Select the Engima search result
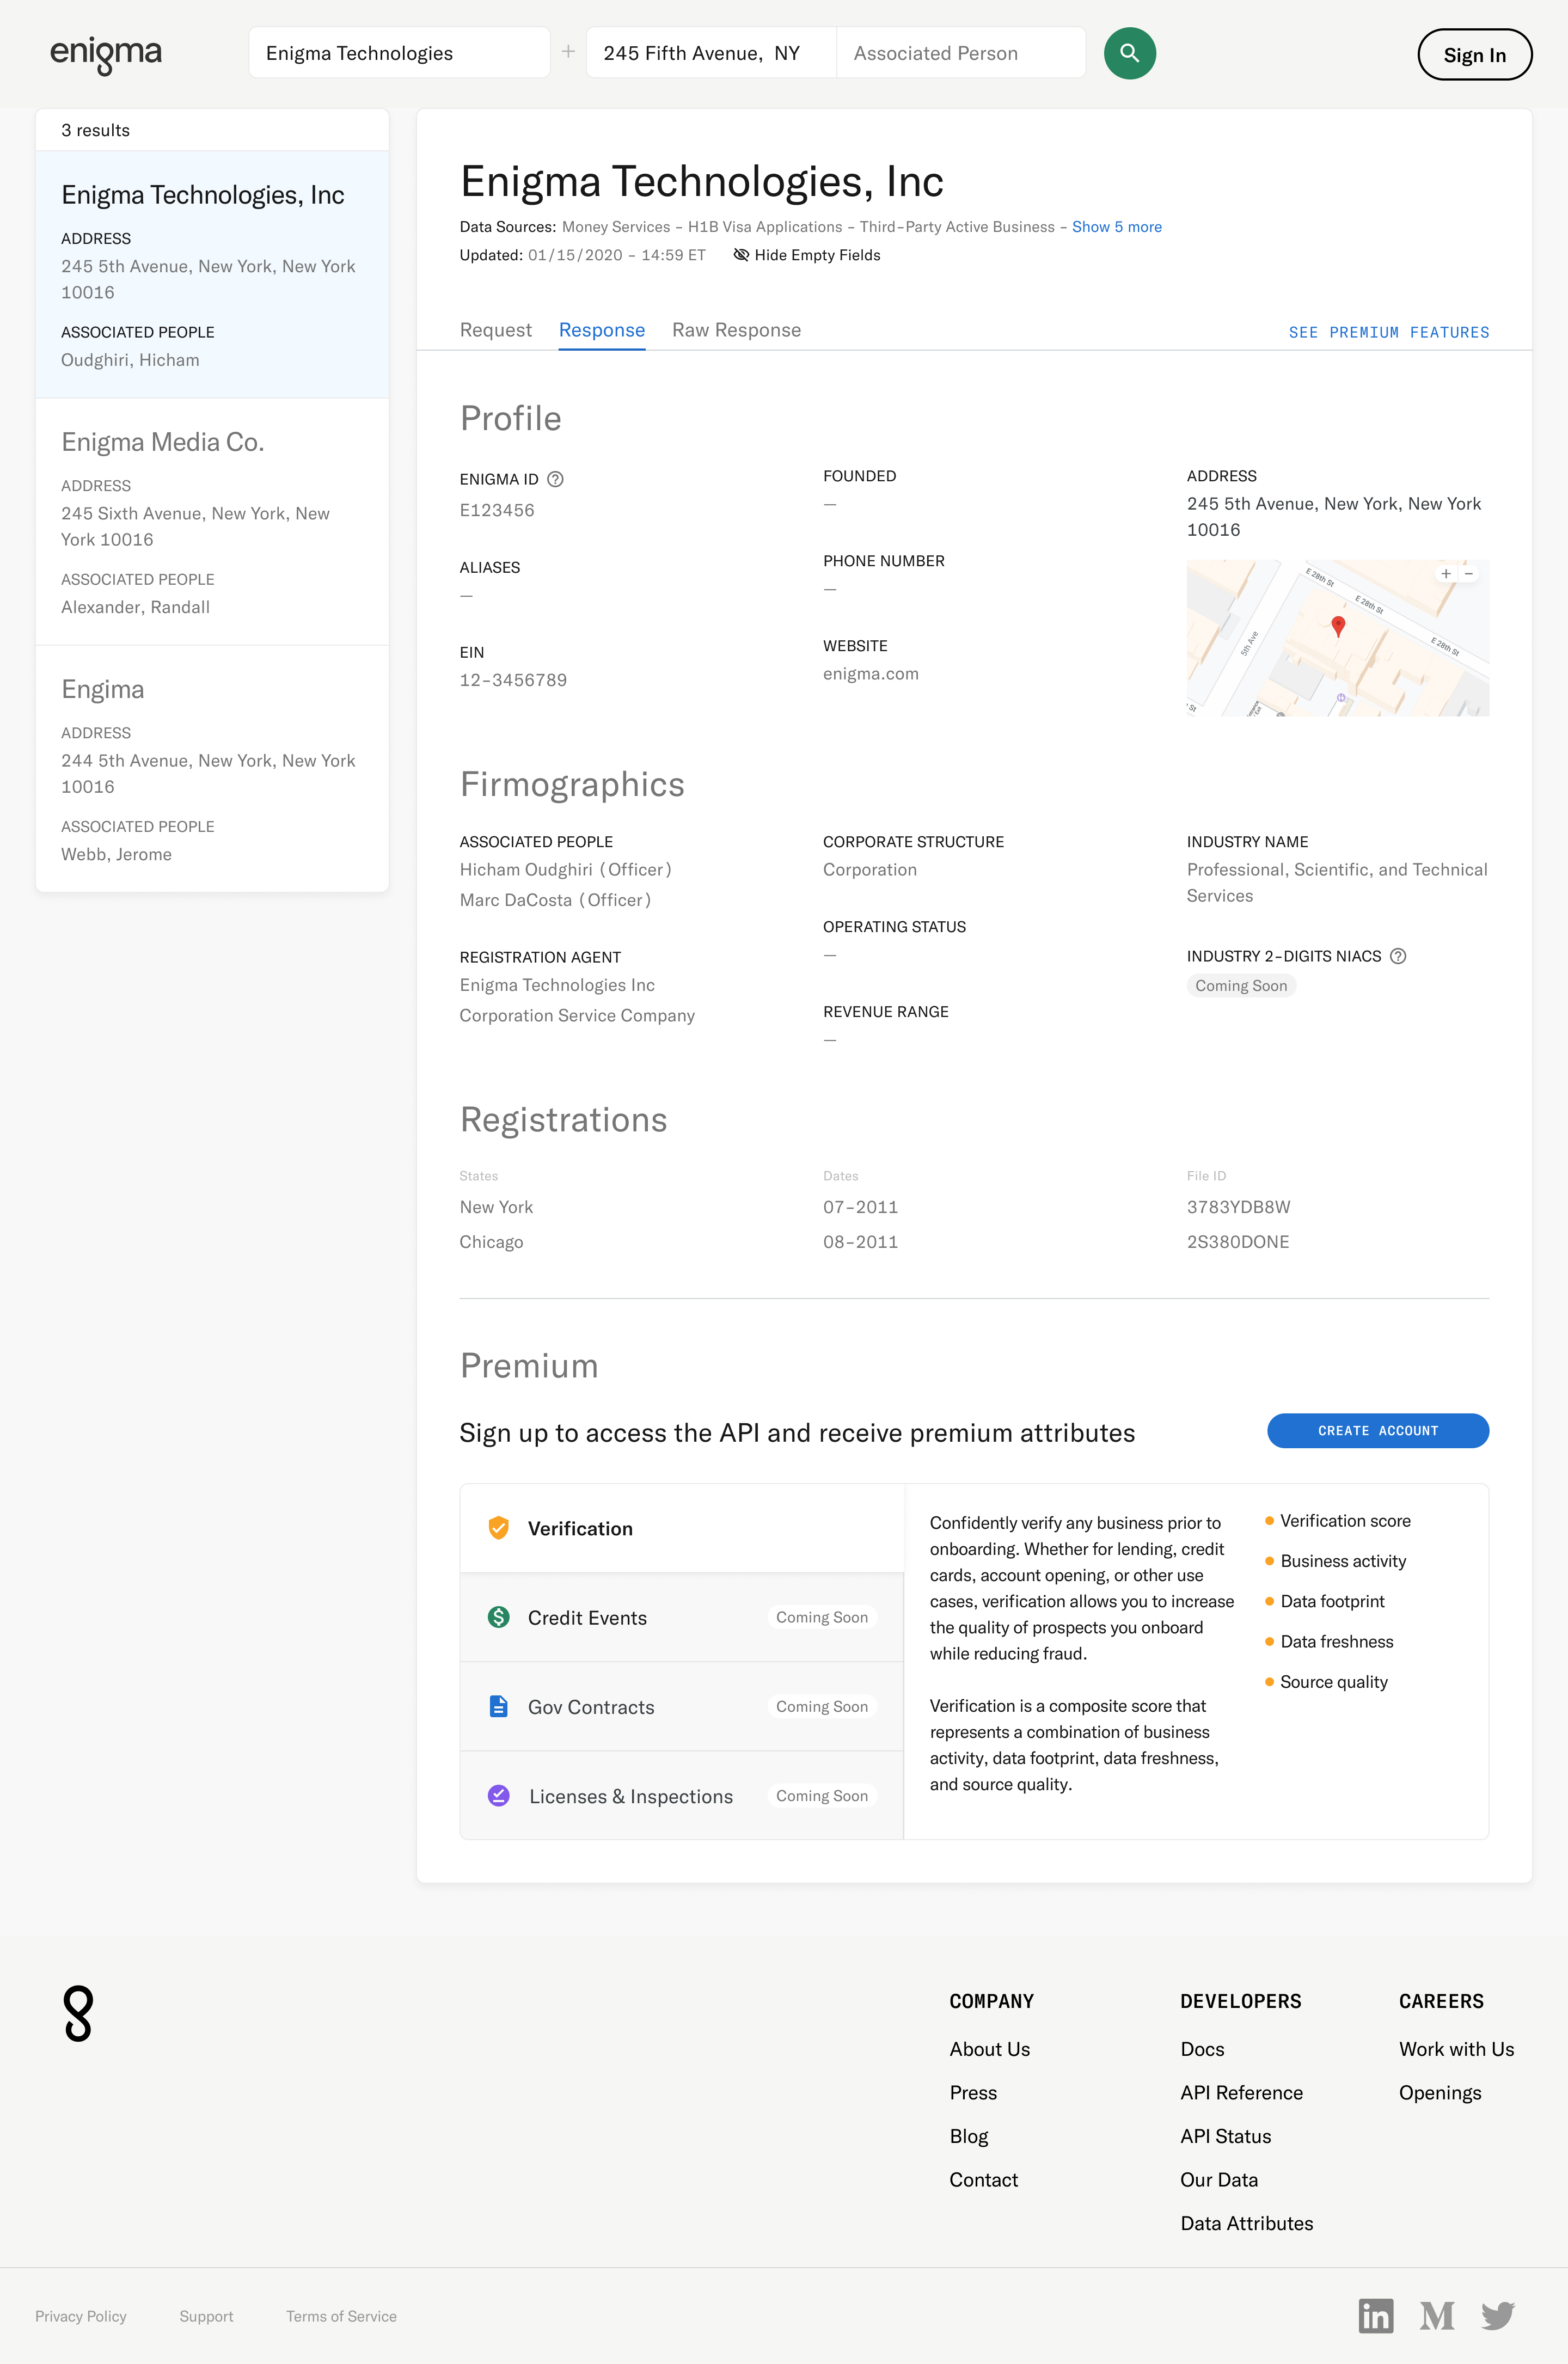The width and height of the screenshot is (1568, 2364). [212, 769]
